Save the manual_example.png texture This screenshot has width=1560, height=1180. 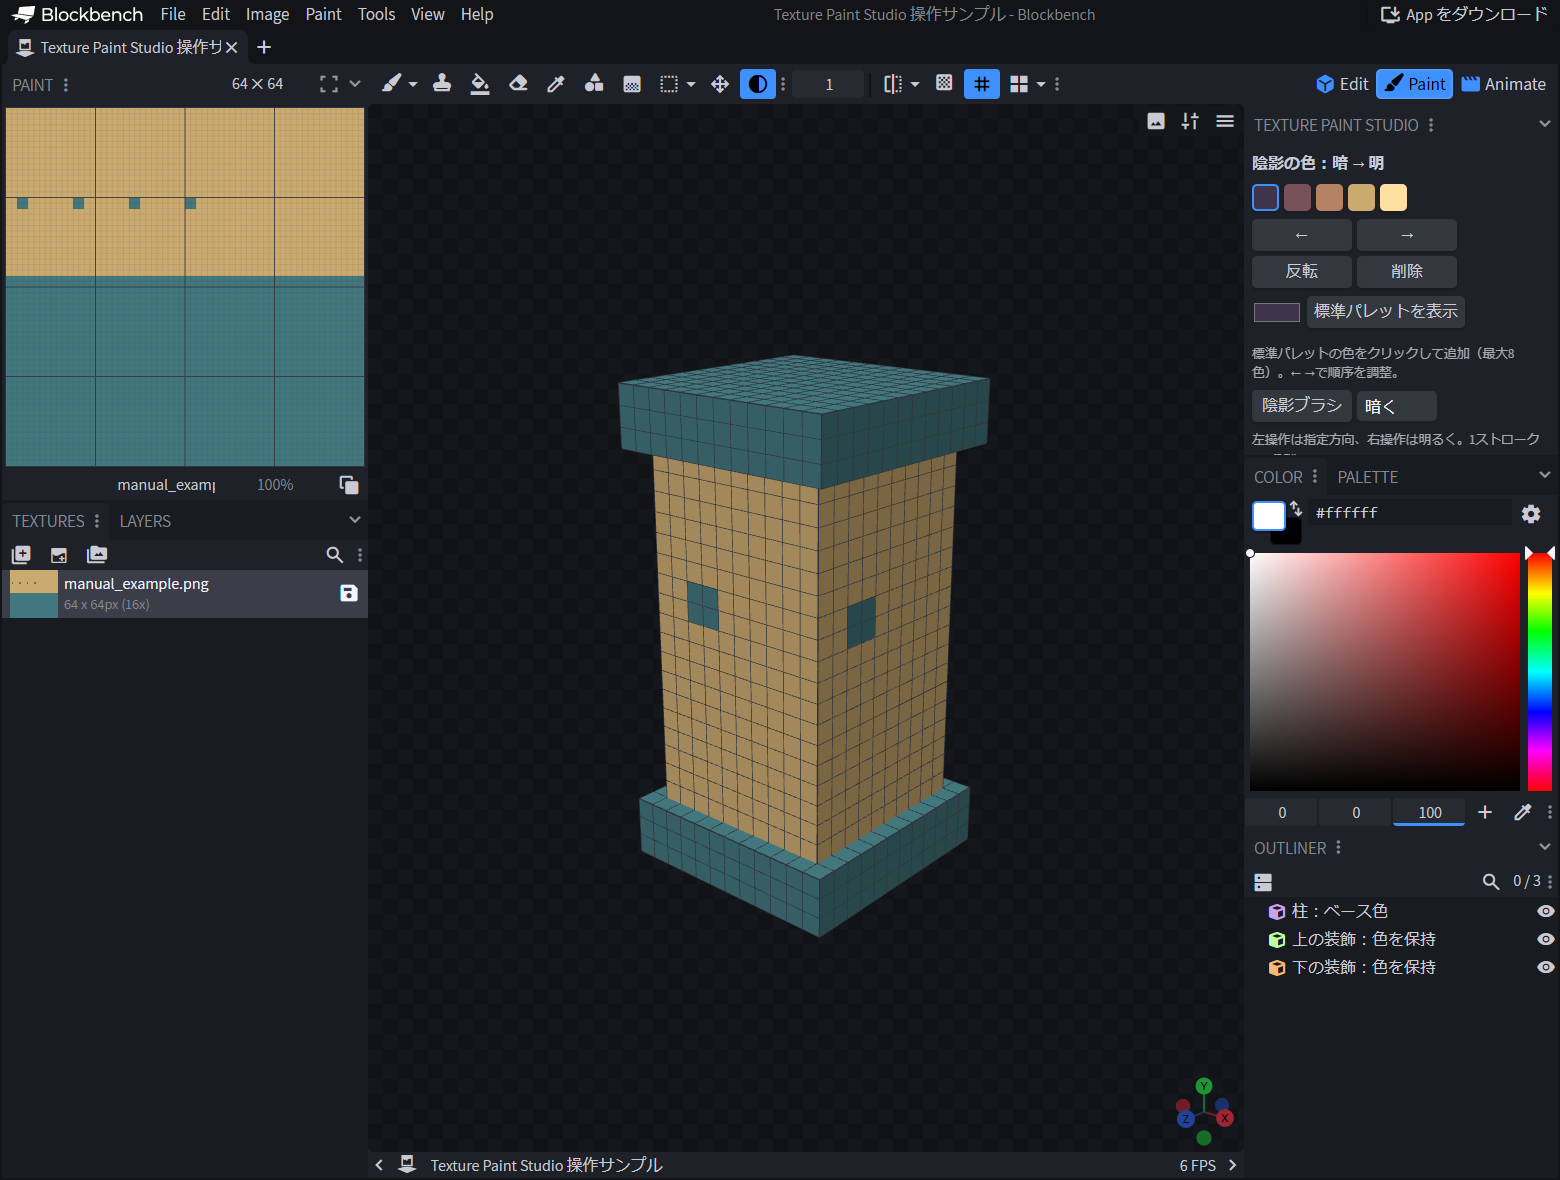click(x=349, y=593)
